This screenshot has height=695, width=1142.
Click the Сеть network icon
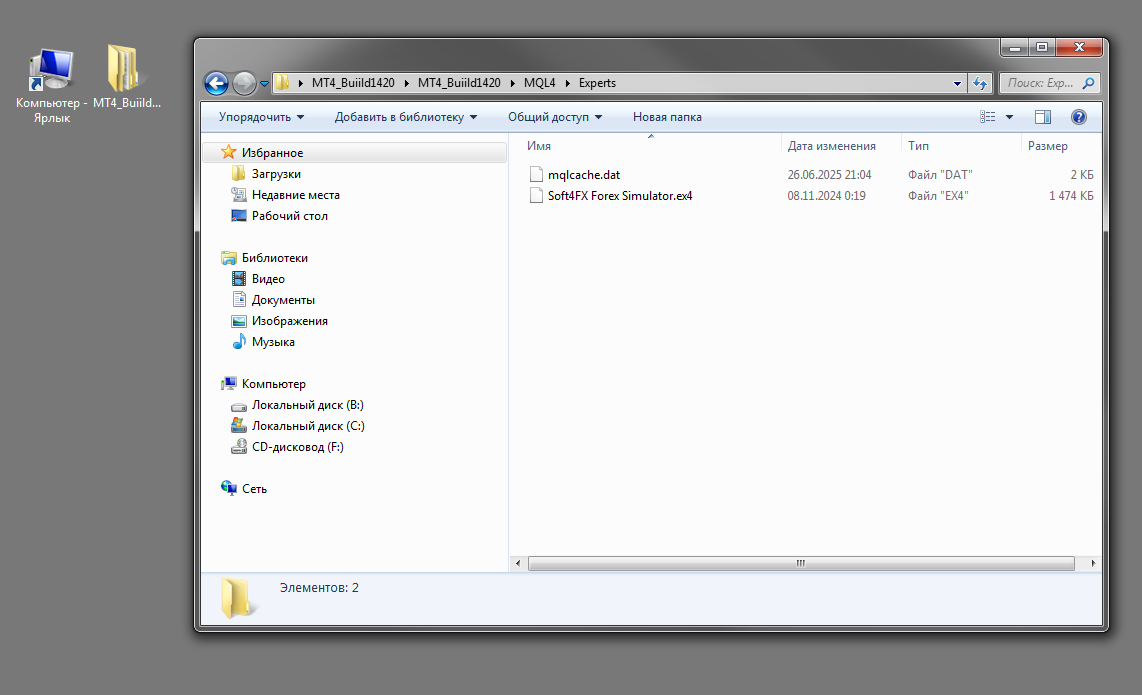229,488
